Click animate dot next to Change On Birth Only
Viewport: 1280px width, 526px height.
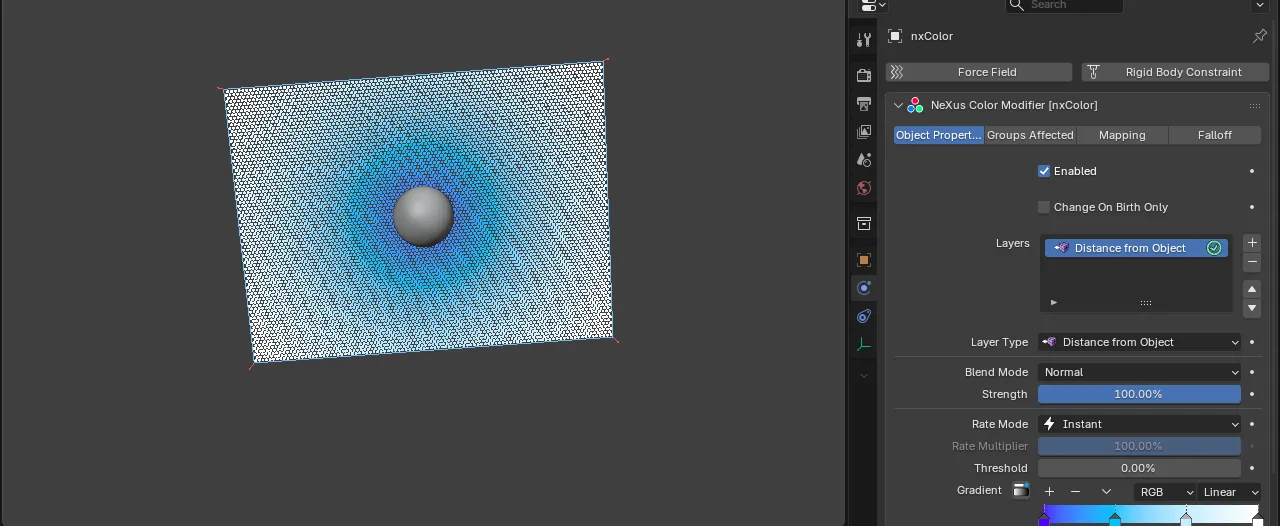pyautogui.click(x=1252, y=207)
